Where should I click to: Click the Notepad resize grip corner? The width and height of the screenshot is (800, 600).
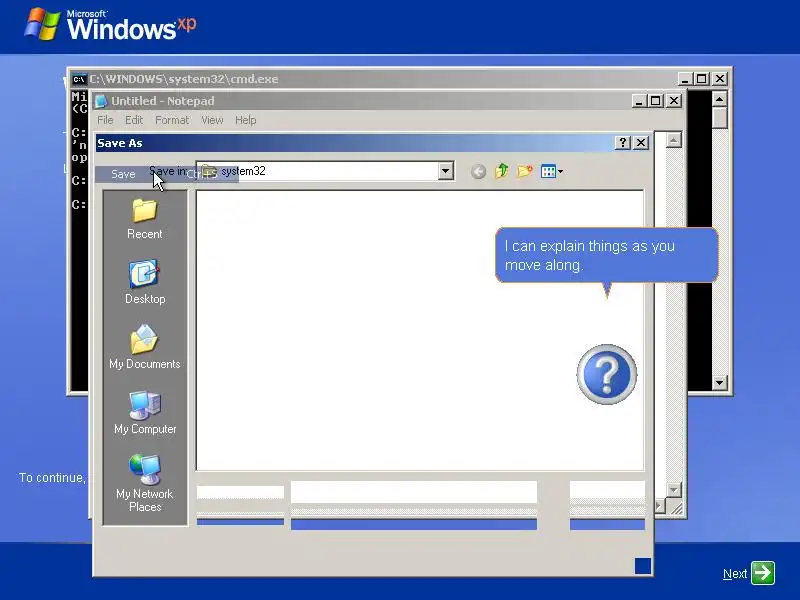(x=676, y=507)
